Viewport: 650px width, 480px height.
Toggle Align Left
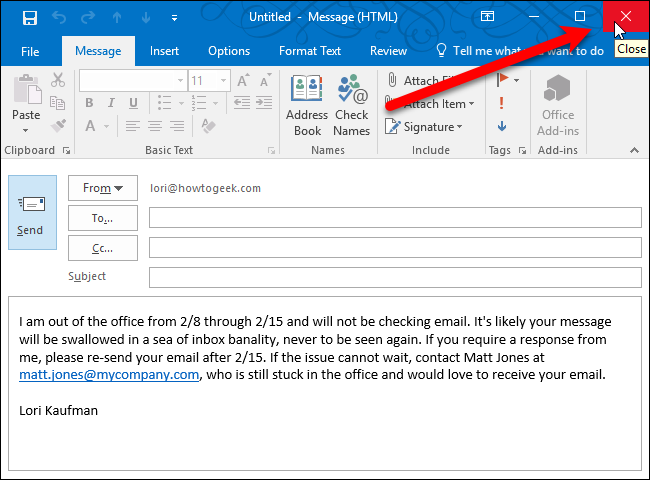133,126
